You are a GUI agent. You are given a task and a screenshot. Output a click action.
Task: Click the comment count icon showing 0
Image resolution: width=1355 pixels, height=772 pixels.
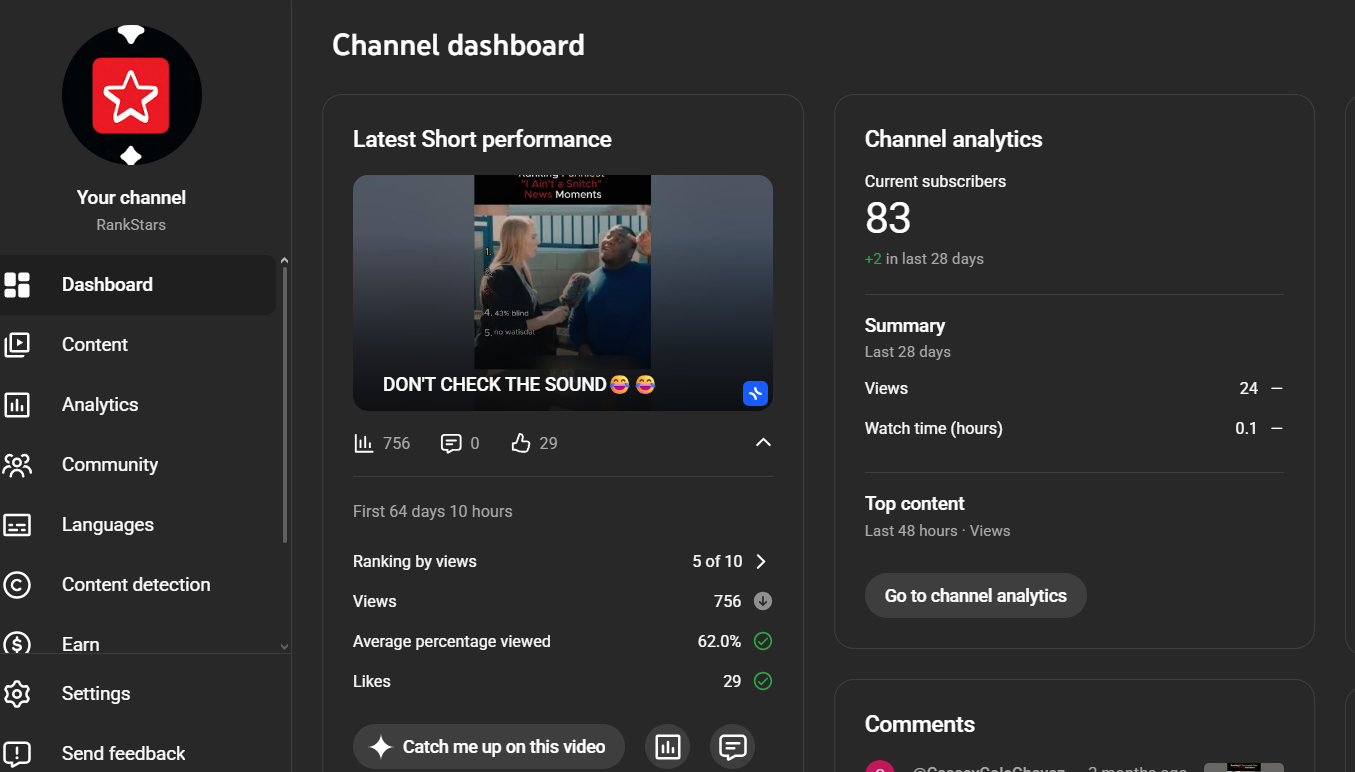pos(460,443)
